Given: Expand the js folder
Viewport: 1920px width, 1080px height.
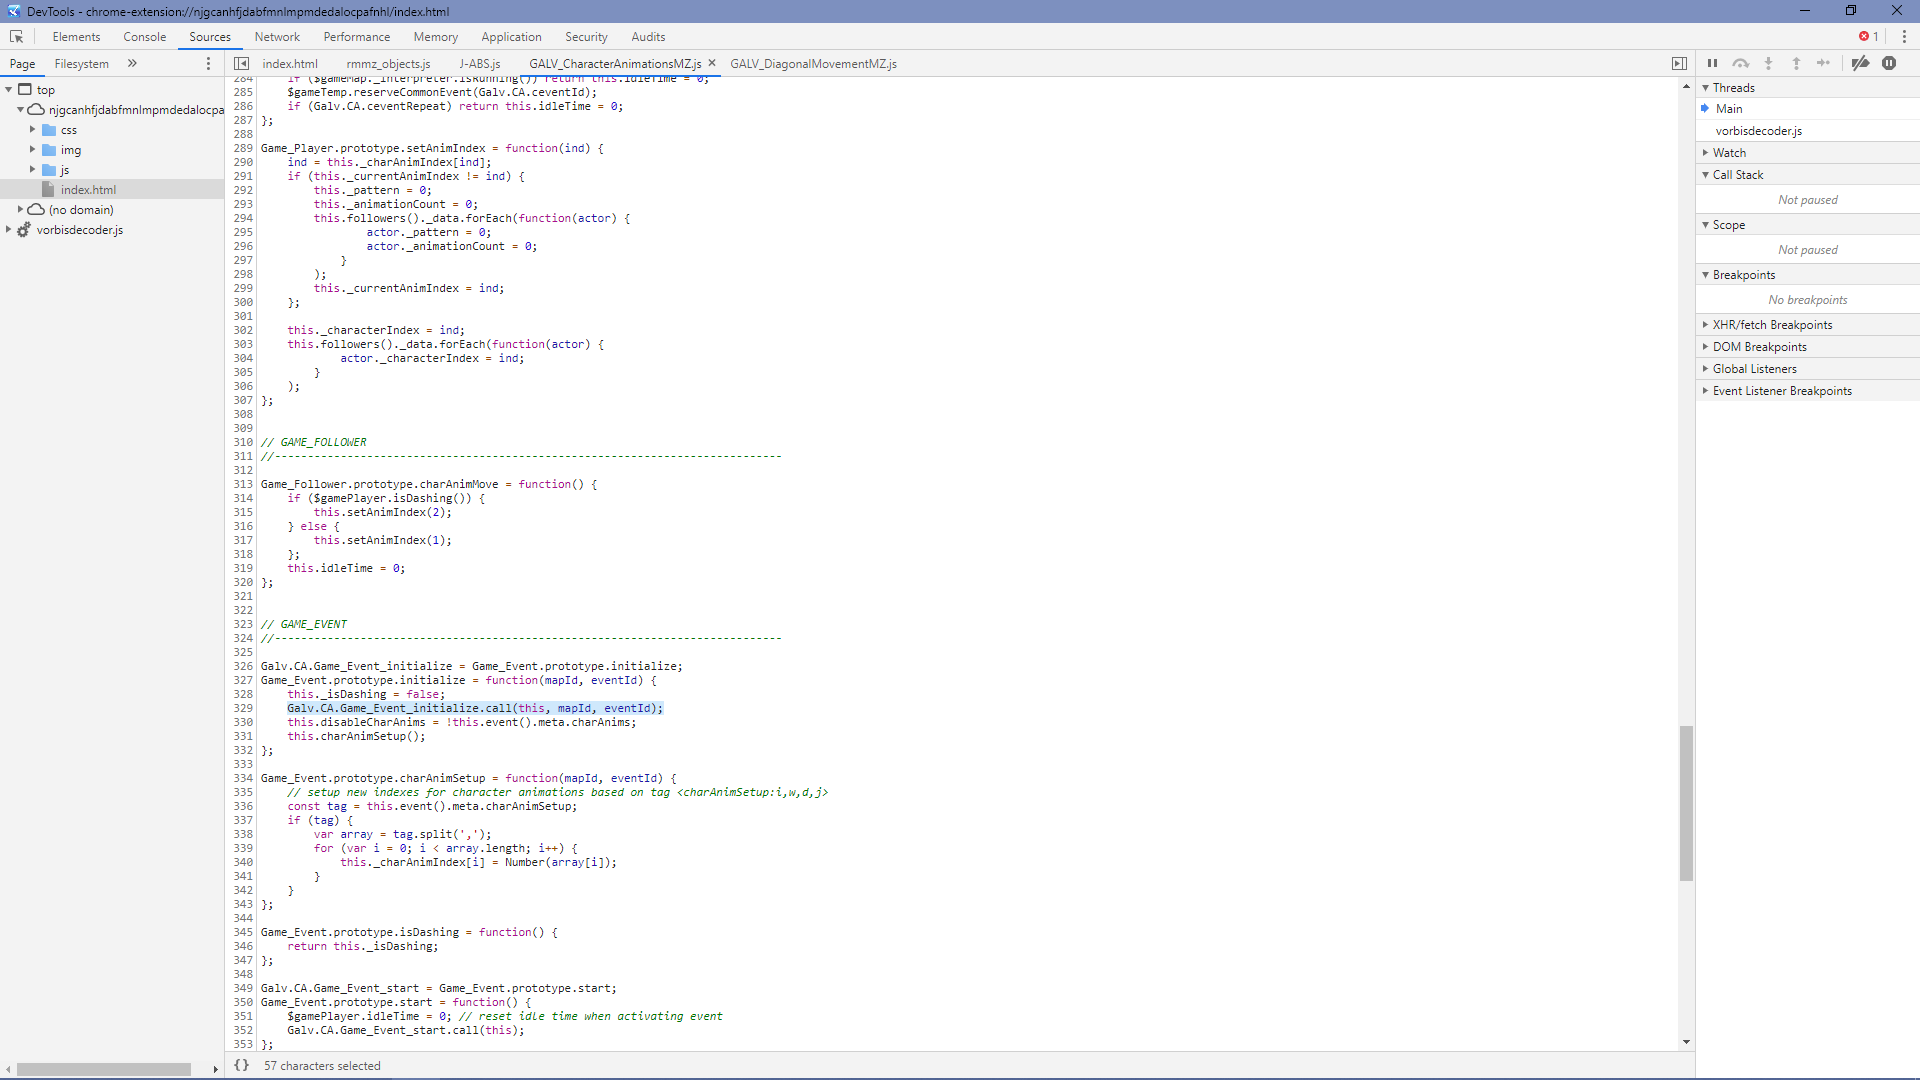Looking at the screenshot, I should pyautogui.click(x=32, y=169).
